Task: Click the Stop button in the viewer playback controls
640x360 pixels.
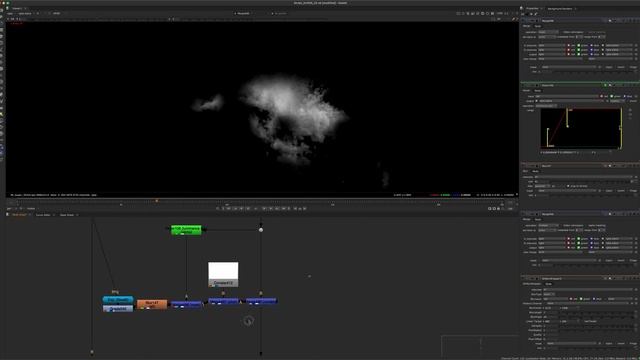Action: [256, 209]
